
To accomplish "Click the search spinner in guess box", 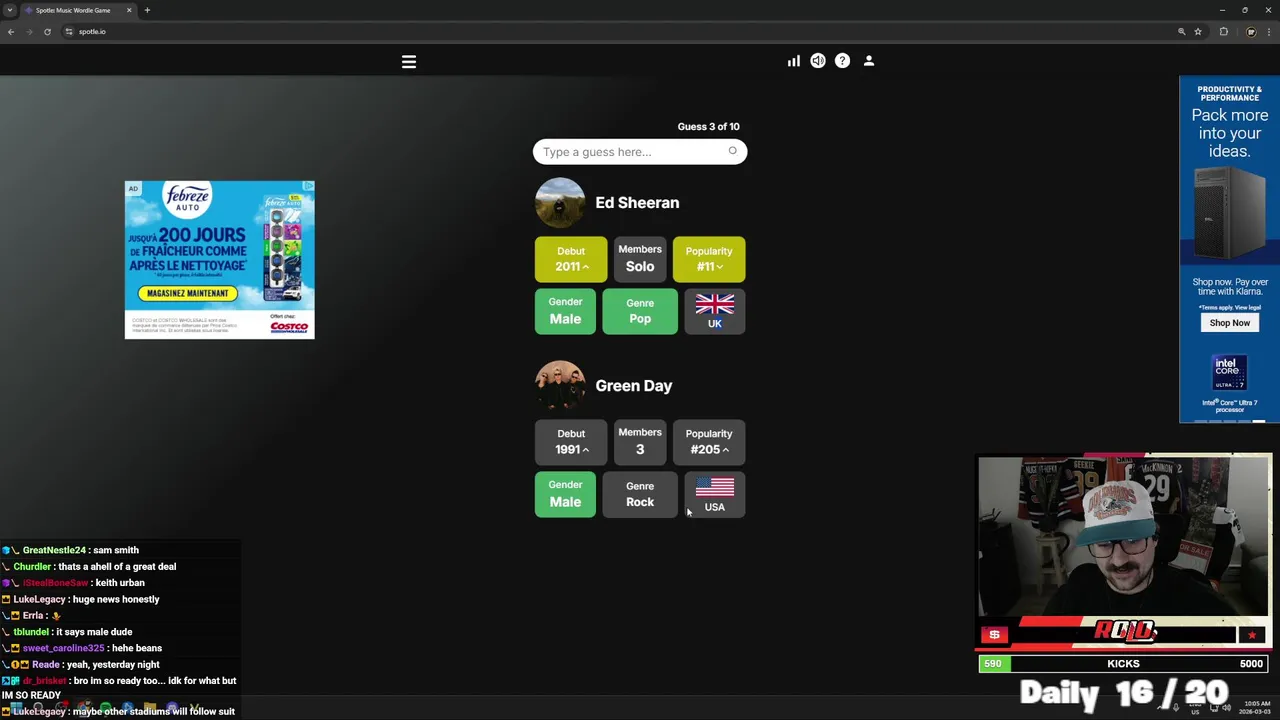I will pos(733,151).
